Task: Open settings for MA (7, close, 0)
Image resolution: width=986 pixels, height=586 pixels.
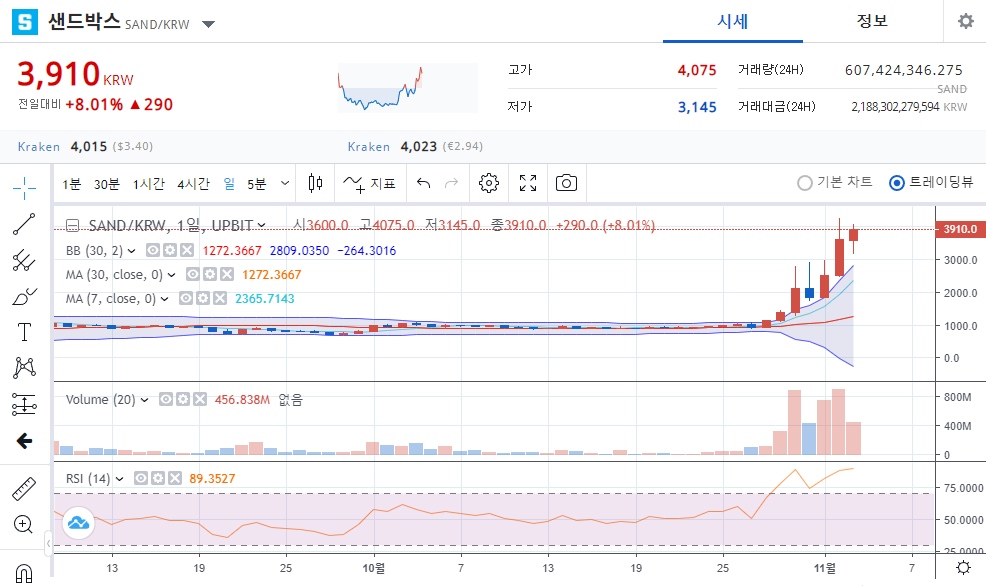Action: tap(202, 298)
